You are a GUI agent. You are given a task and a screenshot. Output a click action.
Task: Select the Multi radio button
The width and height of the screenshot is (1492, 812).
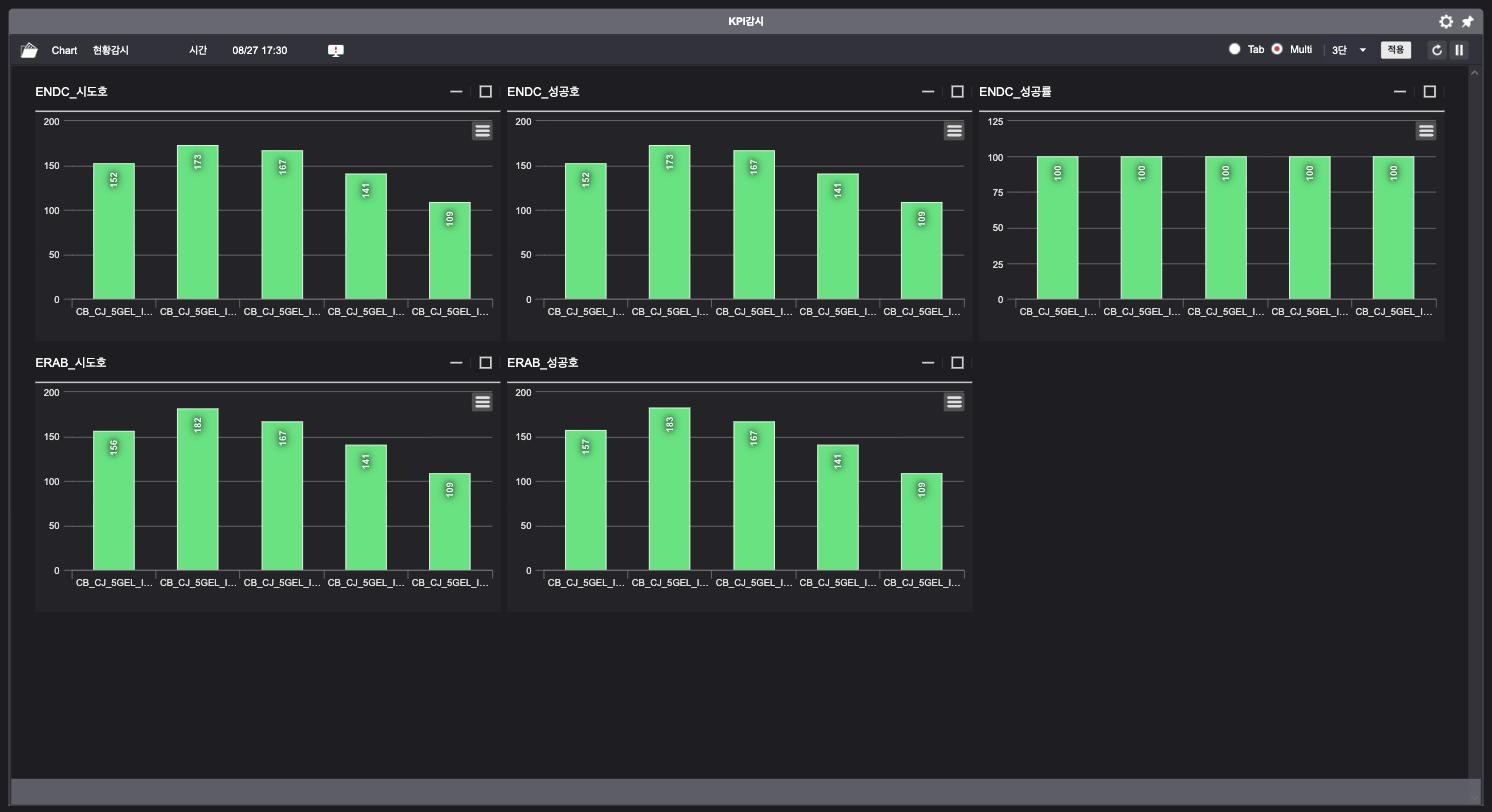point(1277,49)
